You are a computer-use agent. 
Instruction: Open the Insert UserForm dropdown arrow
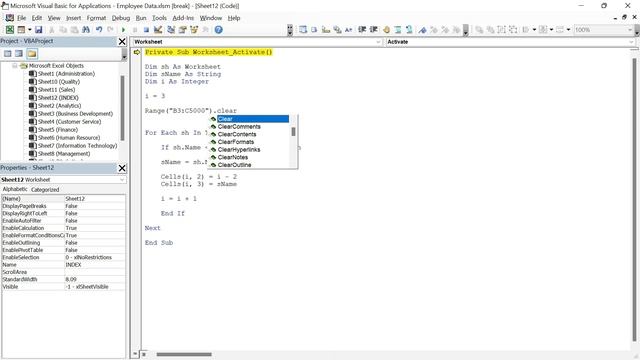click(29, 29)
